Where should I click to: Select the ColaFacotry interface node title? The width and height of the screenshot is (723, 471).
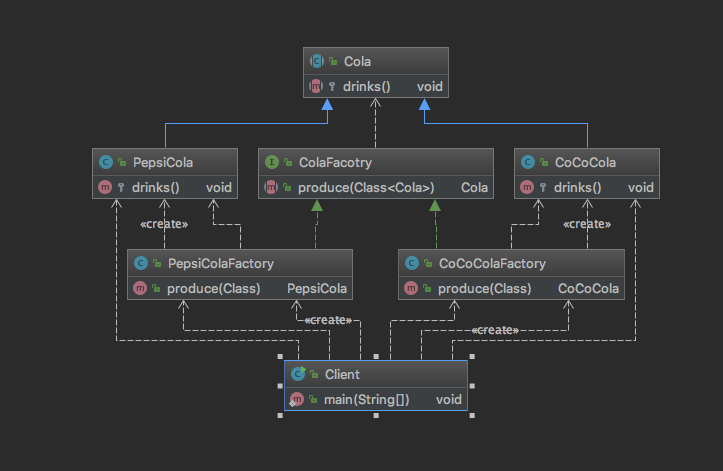pyautogui.click(x=335, y=162)
